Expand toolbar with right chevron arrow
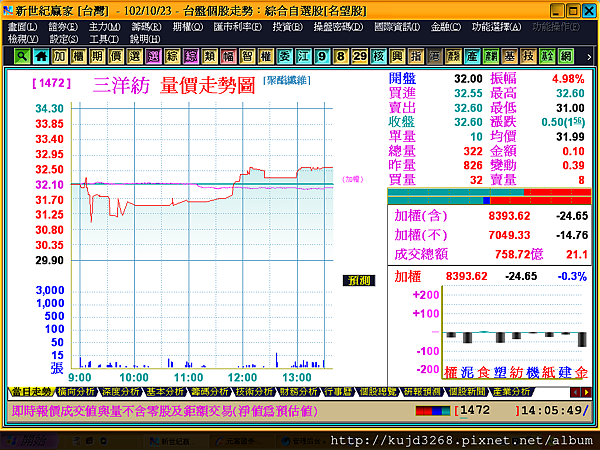600x450 pixels. click(x=589, y=57)
